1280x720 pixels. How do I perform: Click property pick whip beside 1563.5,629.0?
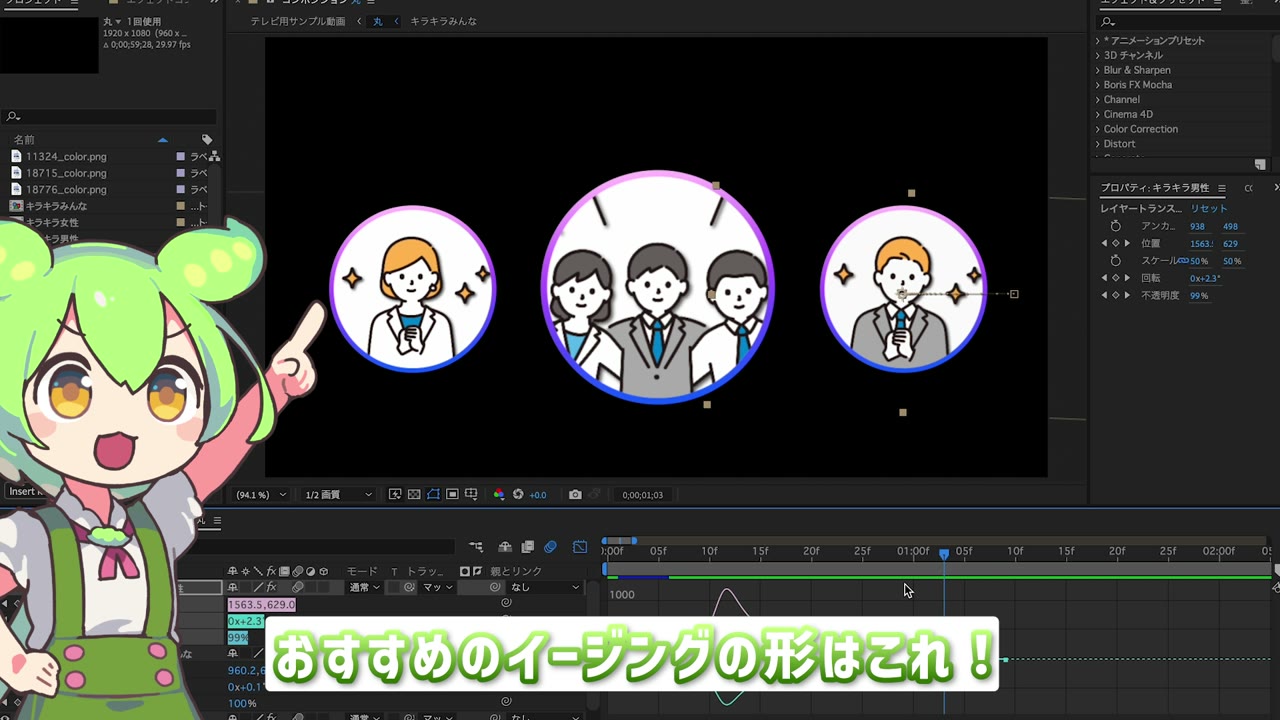(506, 603)
